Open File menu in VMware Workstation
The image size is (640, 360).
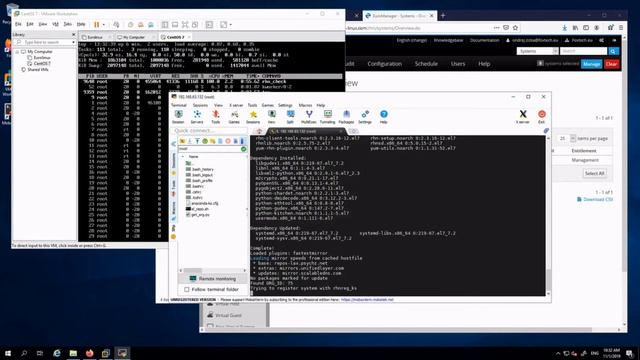(18, 24)
